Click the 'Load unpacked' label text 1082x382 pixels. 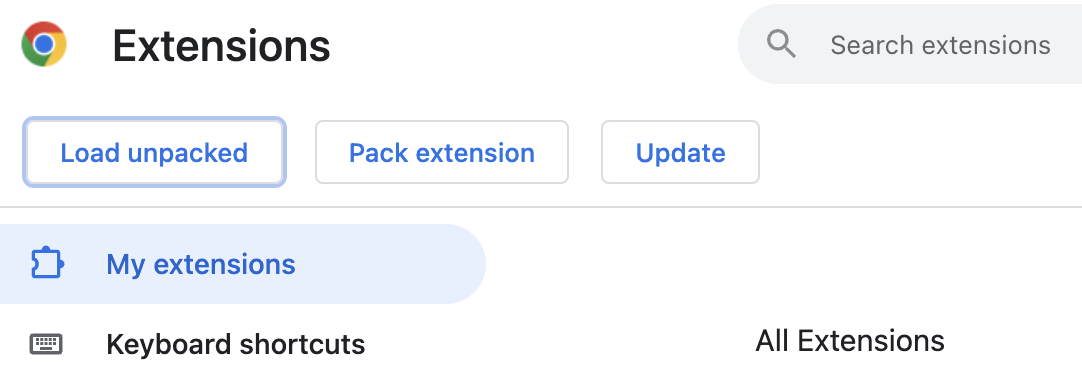154,153
